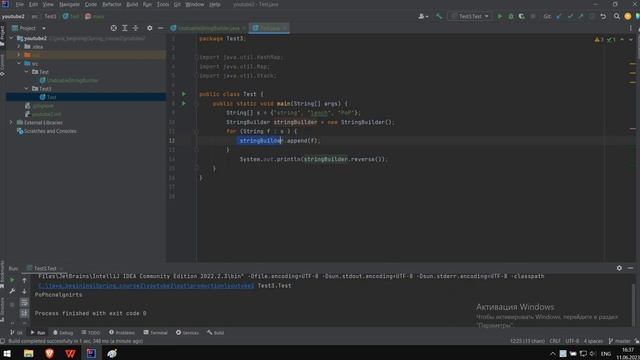This screenshot has width=640, height=360.
Task: Open Run panel settings gear
Action: click(x=619, y=268)
